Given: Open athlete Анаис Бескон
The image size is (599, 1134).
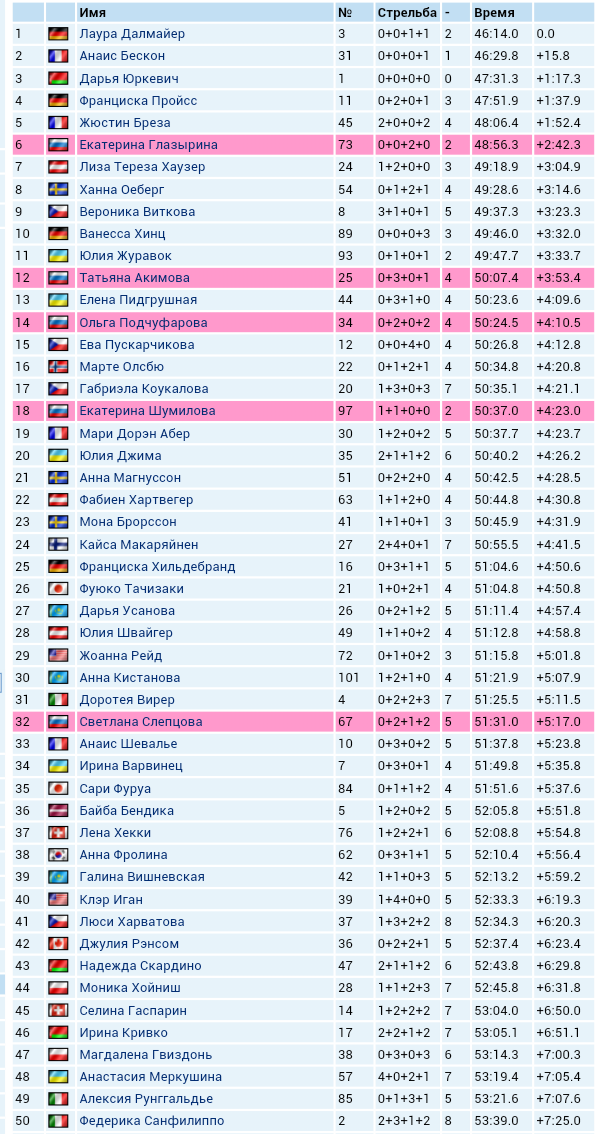Looking at the screenshot, I should pyautogui.click(x=122, y=56).
